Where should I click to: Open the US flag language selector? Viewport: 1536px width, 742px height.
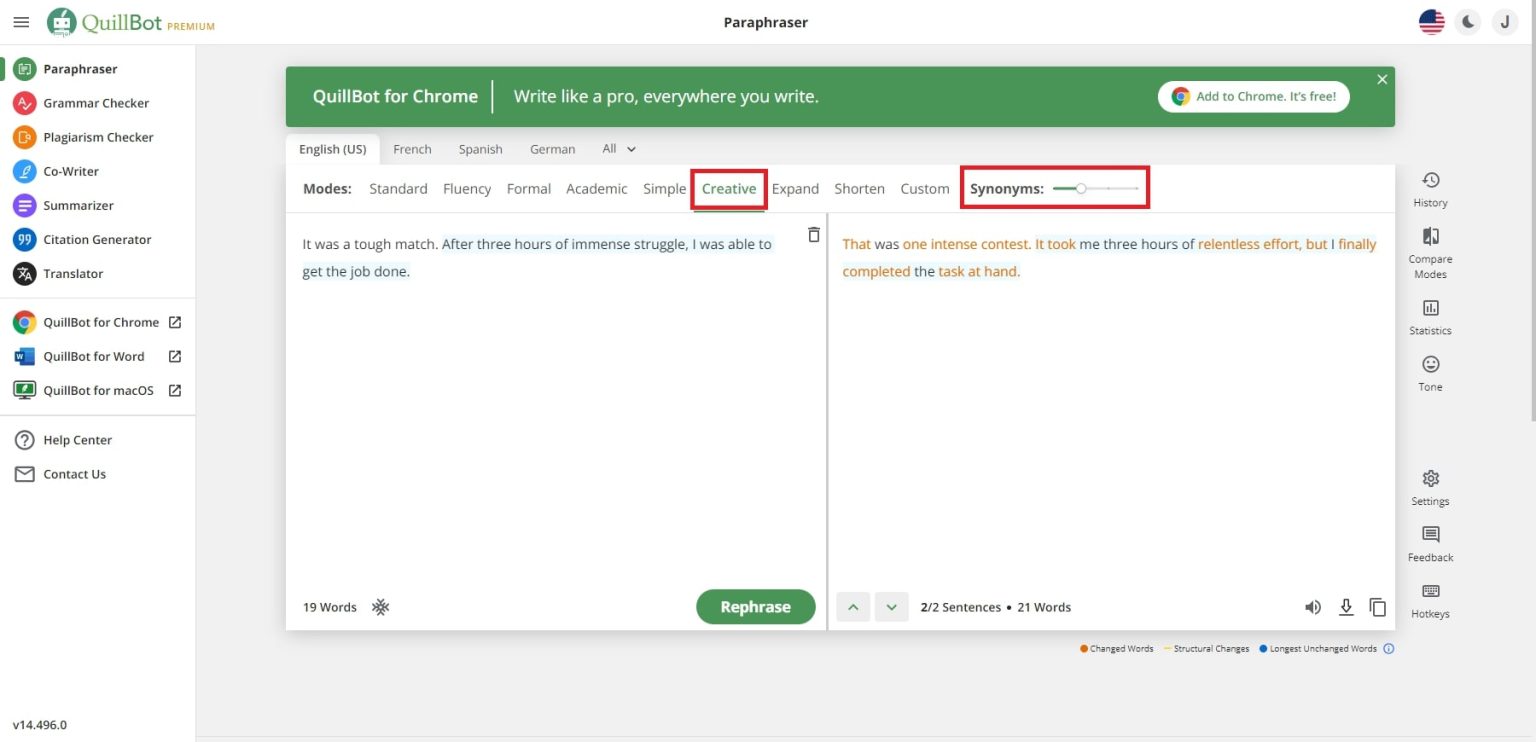pyautogui.click(x=1431, y=22)
